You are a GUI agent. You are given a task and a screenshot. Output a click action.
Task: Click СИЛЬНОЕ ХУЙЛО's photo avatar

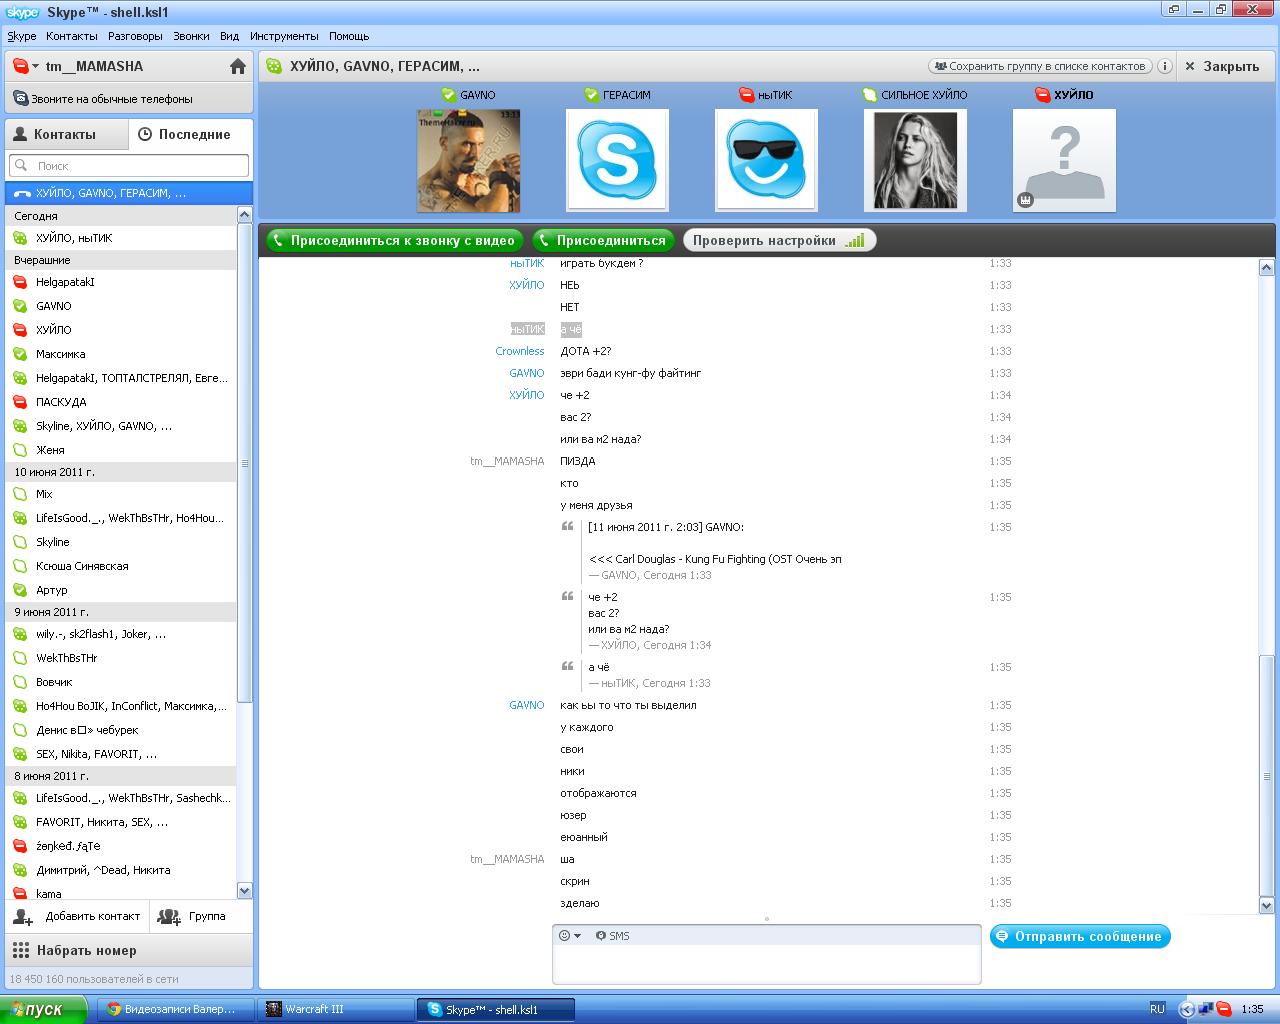[915, 160]
